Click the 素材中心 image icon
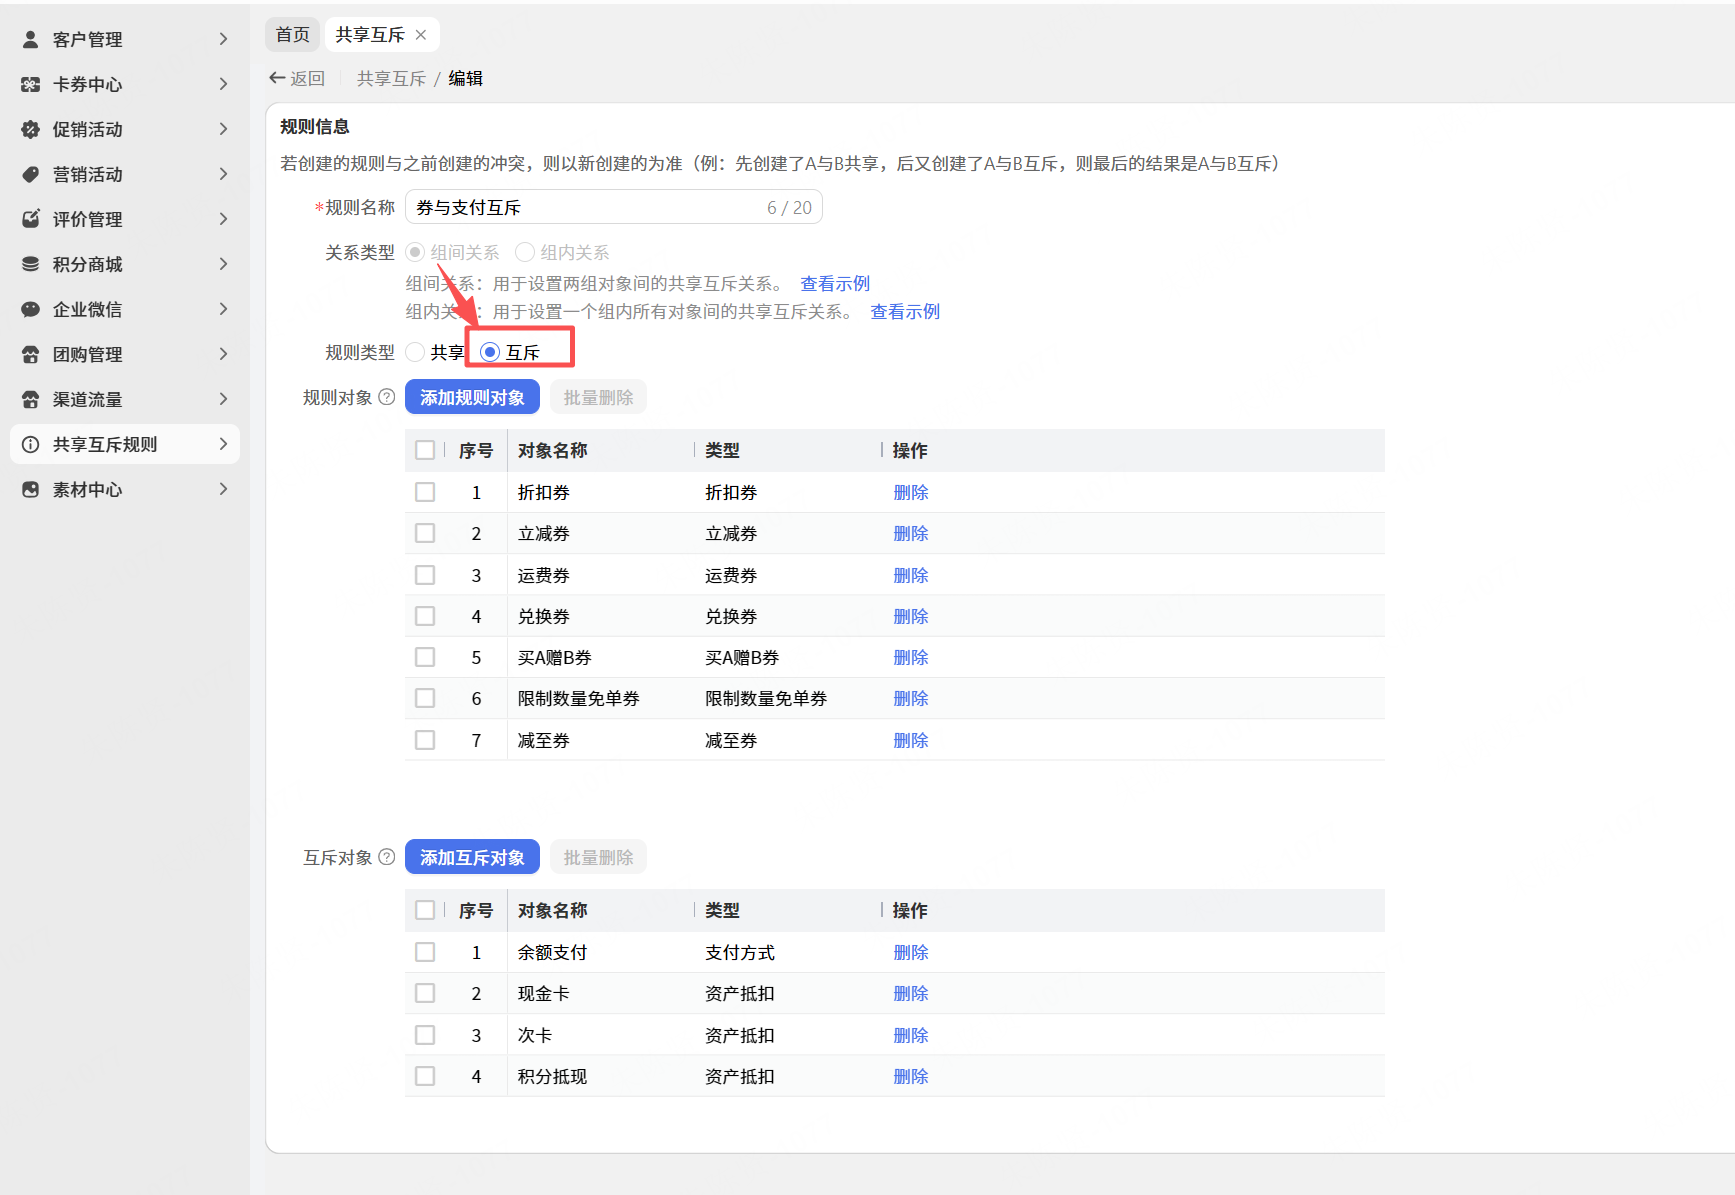The height and width of the screenshot is (1195, 1735). [x=31, y=489]
